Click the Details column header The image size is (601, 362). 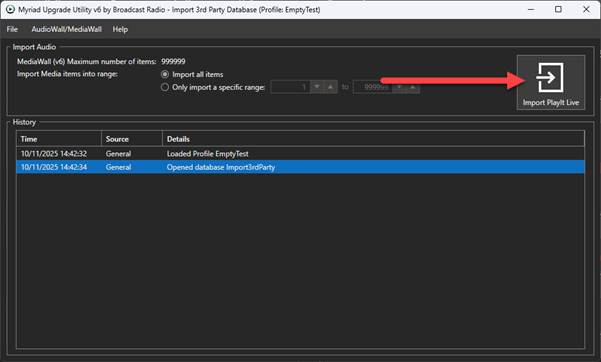click(x=373, y=139)
